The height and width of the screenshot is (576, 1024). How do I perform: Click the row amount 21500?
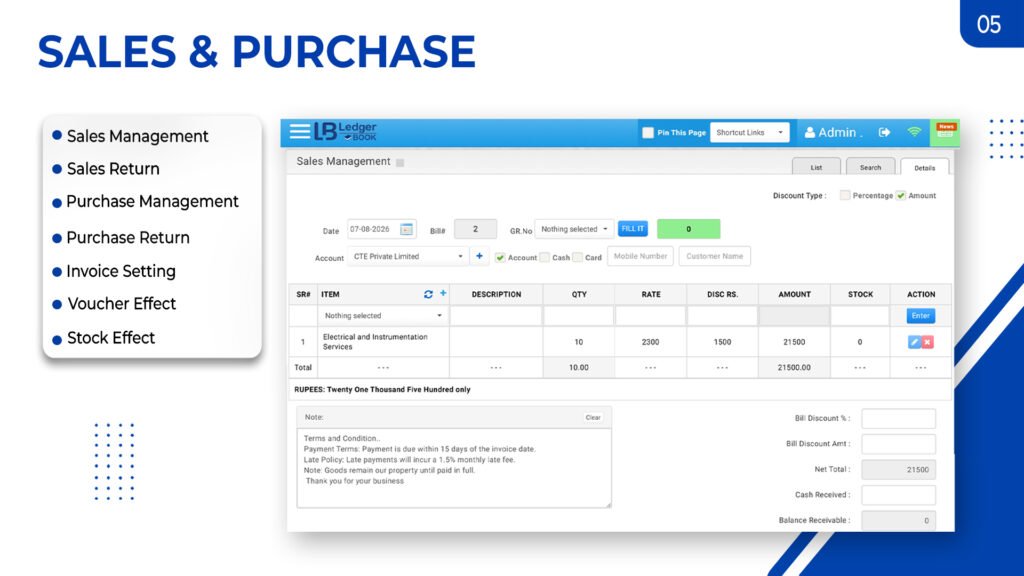794,342
